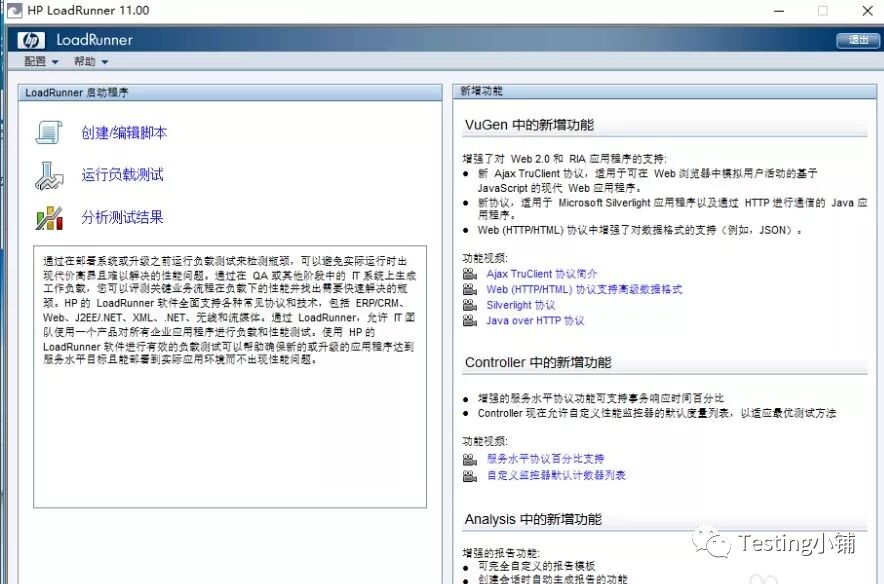This screenshot has width=884, height=584.
Task: Click the 新增功能 panel header
Action: pyautogui.click(x=665, y=91)
